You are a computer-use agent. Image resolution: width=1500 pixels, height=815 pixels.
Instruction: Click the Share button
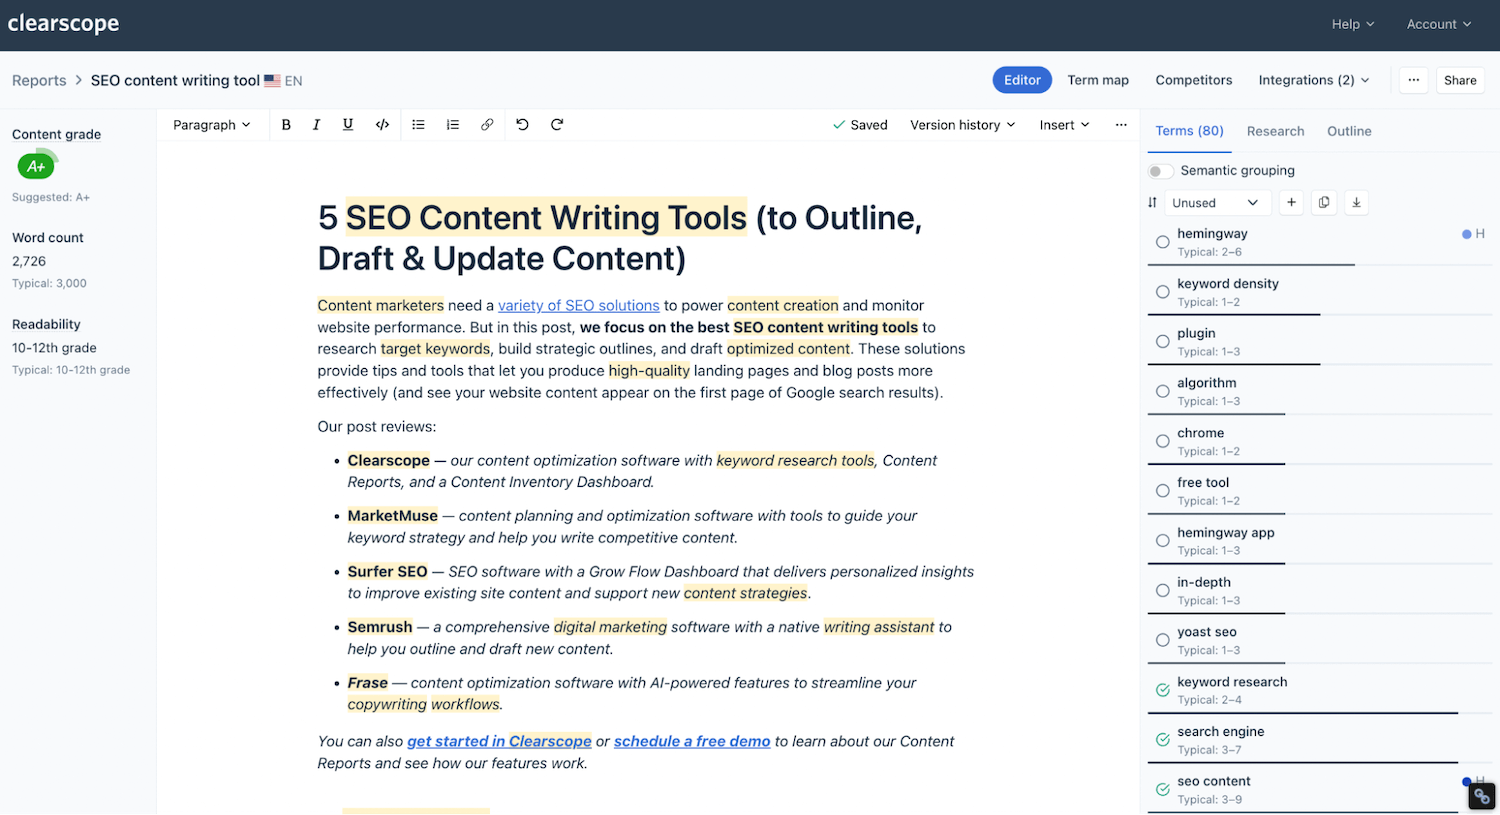tap(1460, 80)
